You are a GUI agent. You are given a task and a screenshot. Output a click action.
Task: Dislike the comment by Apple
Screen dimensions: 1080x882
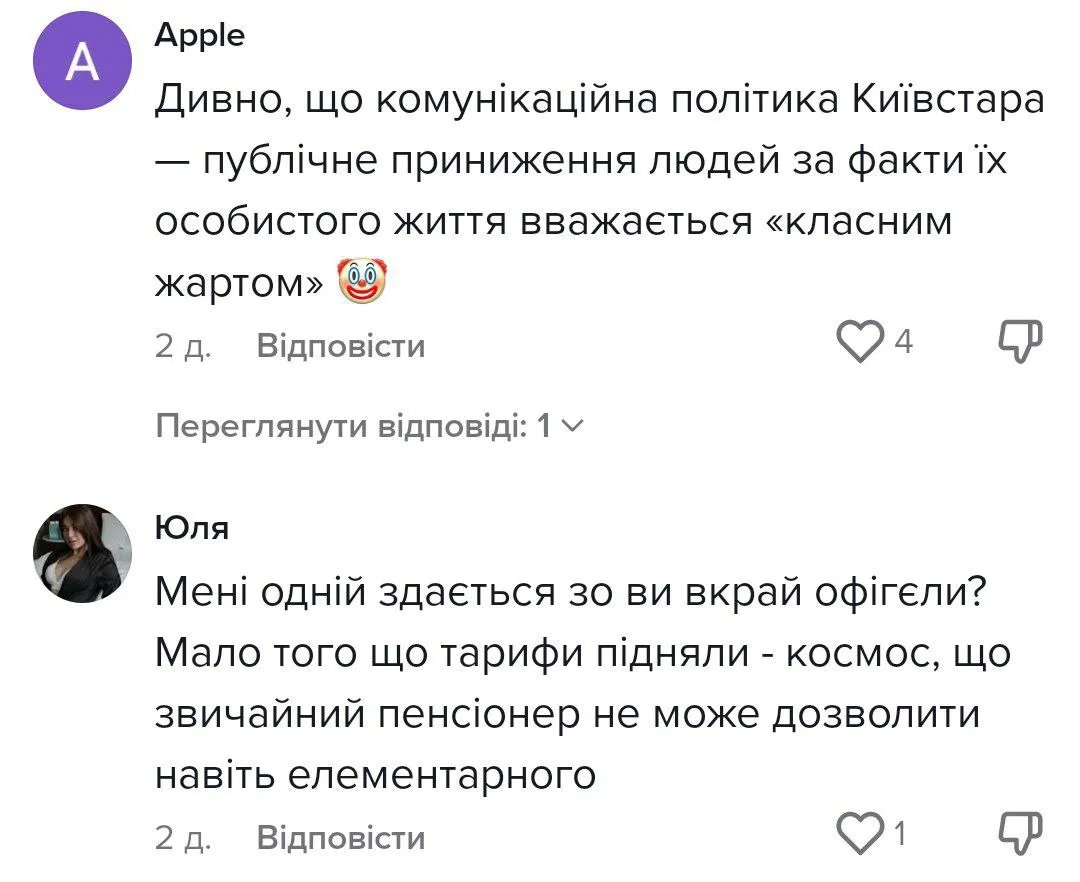[x=1021, y=343]
